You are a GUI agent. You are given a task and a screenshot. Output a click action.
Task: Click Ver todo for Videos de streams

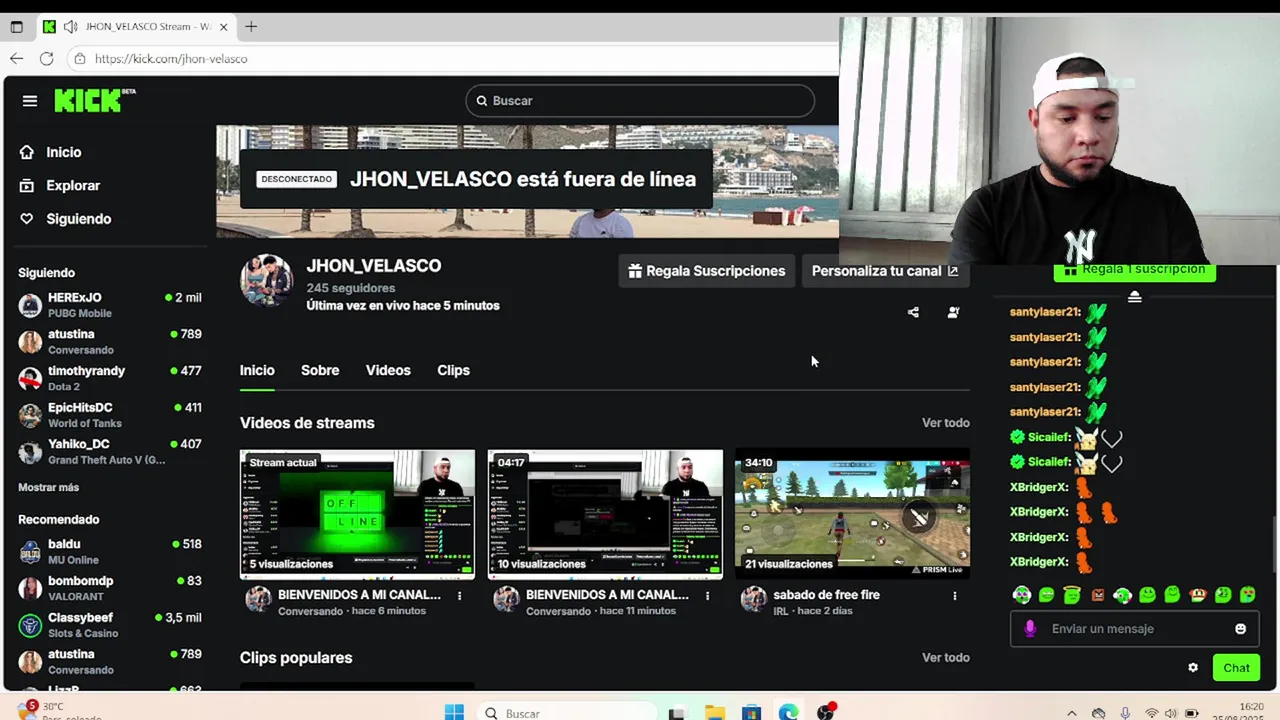pos(945,423)
